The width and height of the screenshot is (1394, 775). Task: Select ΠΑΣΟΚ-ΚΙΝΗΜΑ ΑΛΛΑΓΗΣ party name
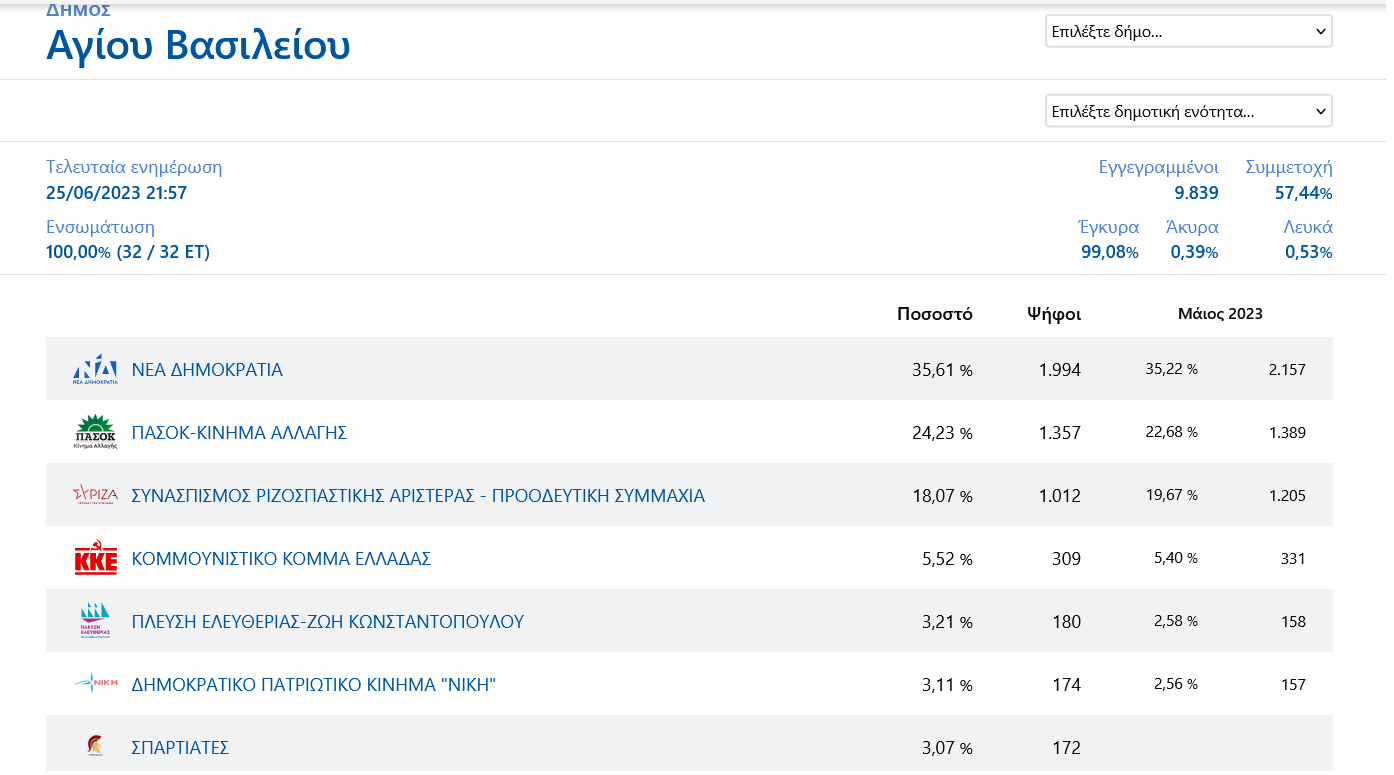[239, 433]
